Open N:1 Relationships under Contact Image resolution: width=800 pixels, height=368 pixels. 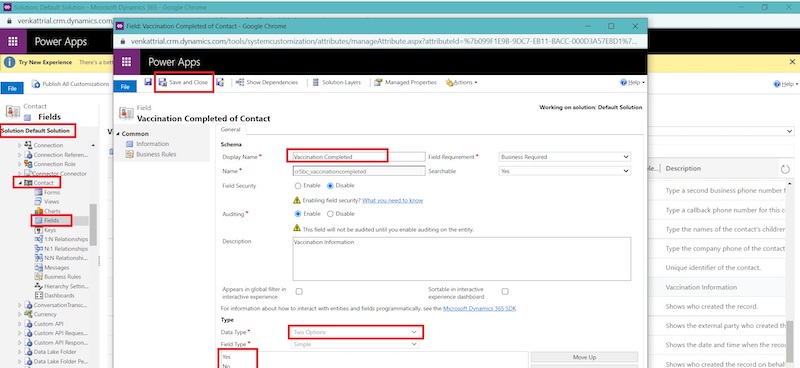(x=61, y=249)
